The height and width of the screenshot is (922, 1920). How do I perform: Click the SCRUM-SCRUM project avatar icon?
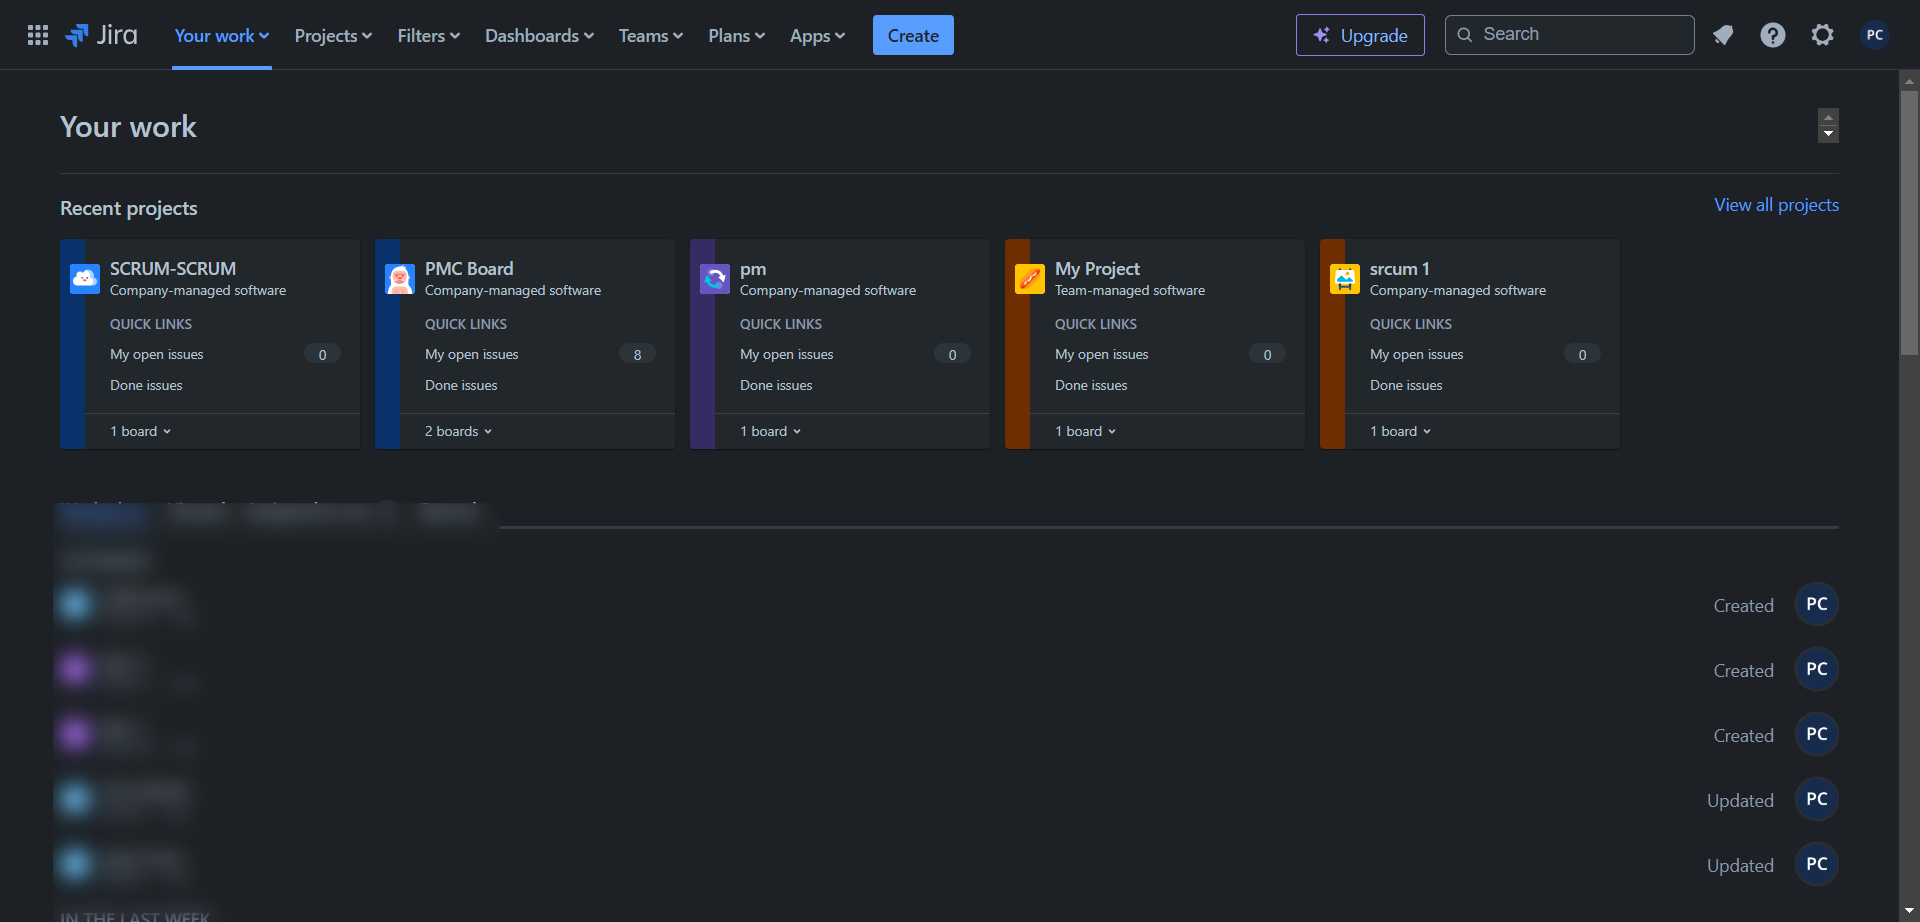(x=85, y=278)
